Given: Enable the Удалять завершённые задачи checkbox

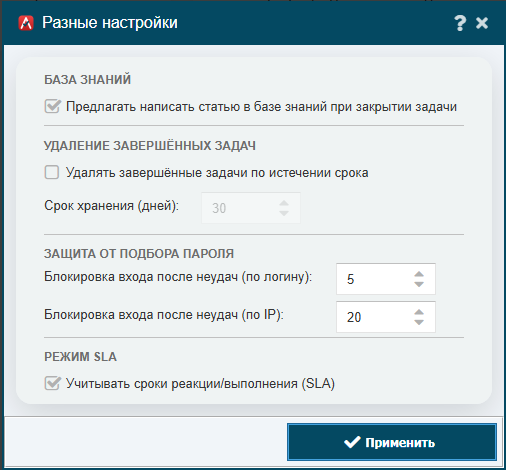Looking at the screenshot, I should click(52, 172).
